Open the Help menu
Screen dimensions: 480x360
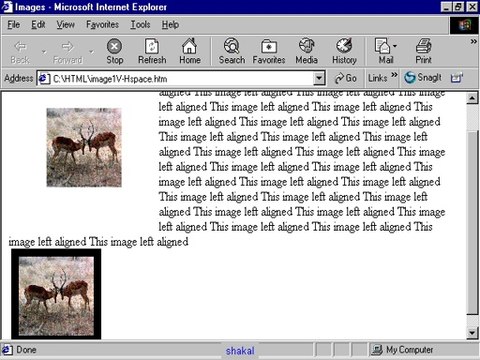(x=170, y=25)
